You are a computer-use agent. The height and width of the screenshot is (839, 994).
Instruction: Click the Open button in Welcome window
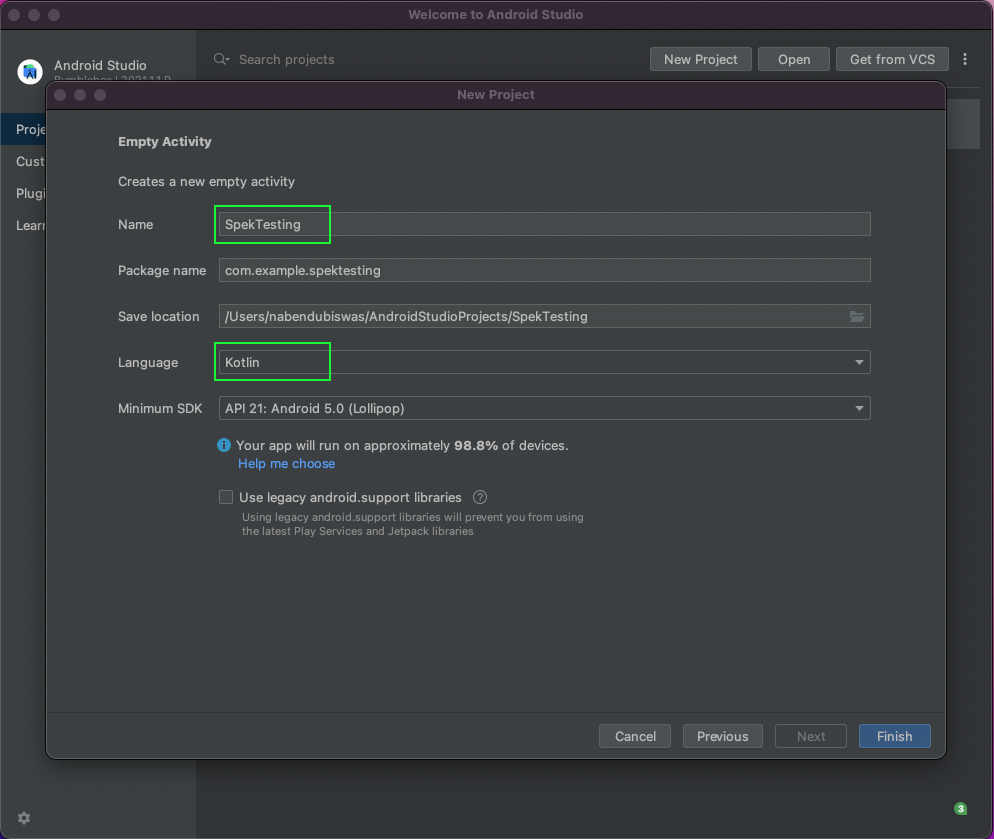coord(794,59)
